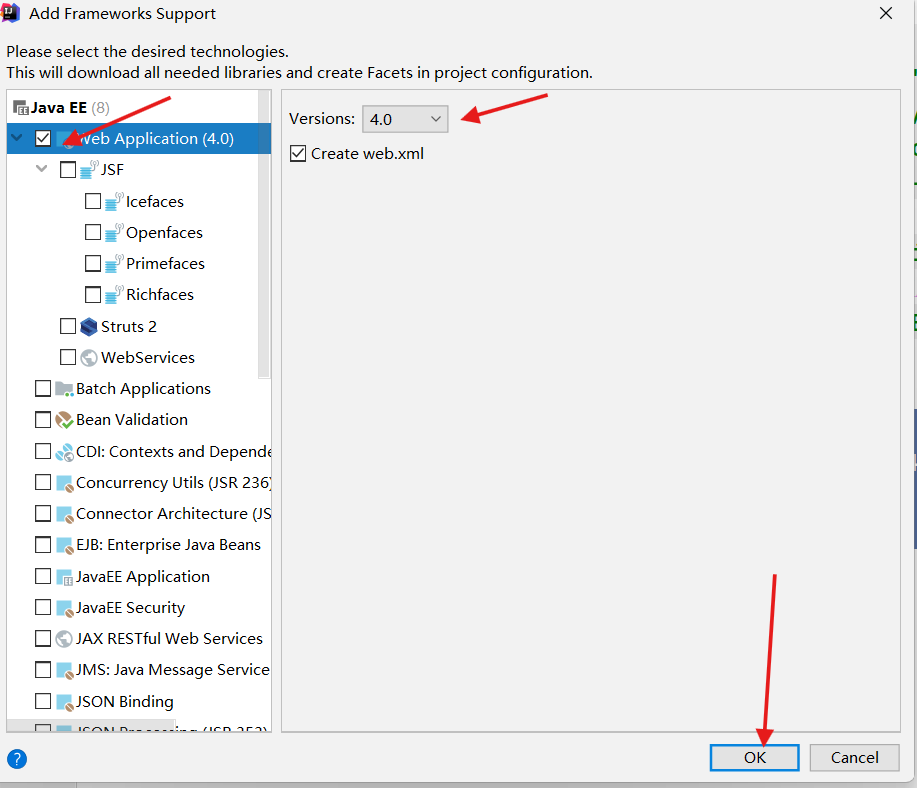Image resolution: width=917 pixels, height=788 pixels.
Task: Check the JavaEE Security checkbox
Action: coord(43,607)
